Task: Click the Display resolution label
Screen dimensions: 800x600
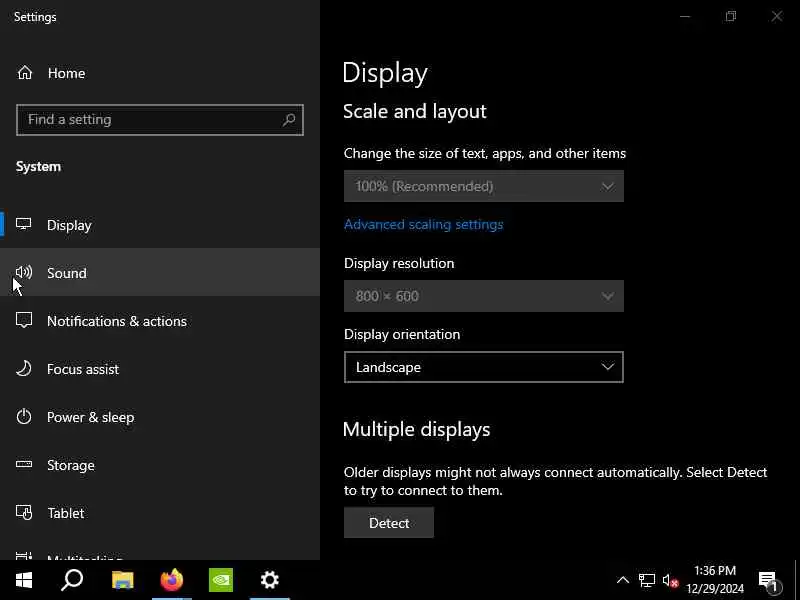Action: [399, 263]
